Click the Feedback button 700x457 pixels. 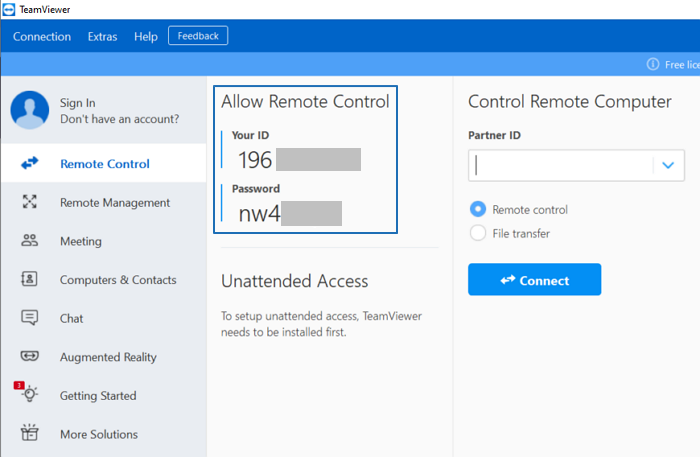click(198, 36)
